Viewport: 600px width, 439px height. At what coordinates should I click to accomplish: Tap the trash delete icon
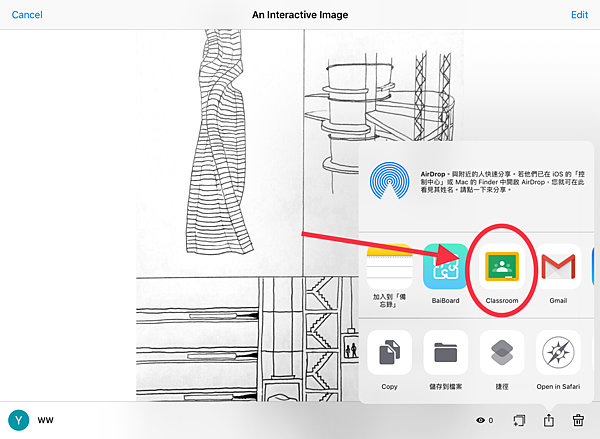tap(578, 420)
